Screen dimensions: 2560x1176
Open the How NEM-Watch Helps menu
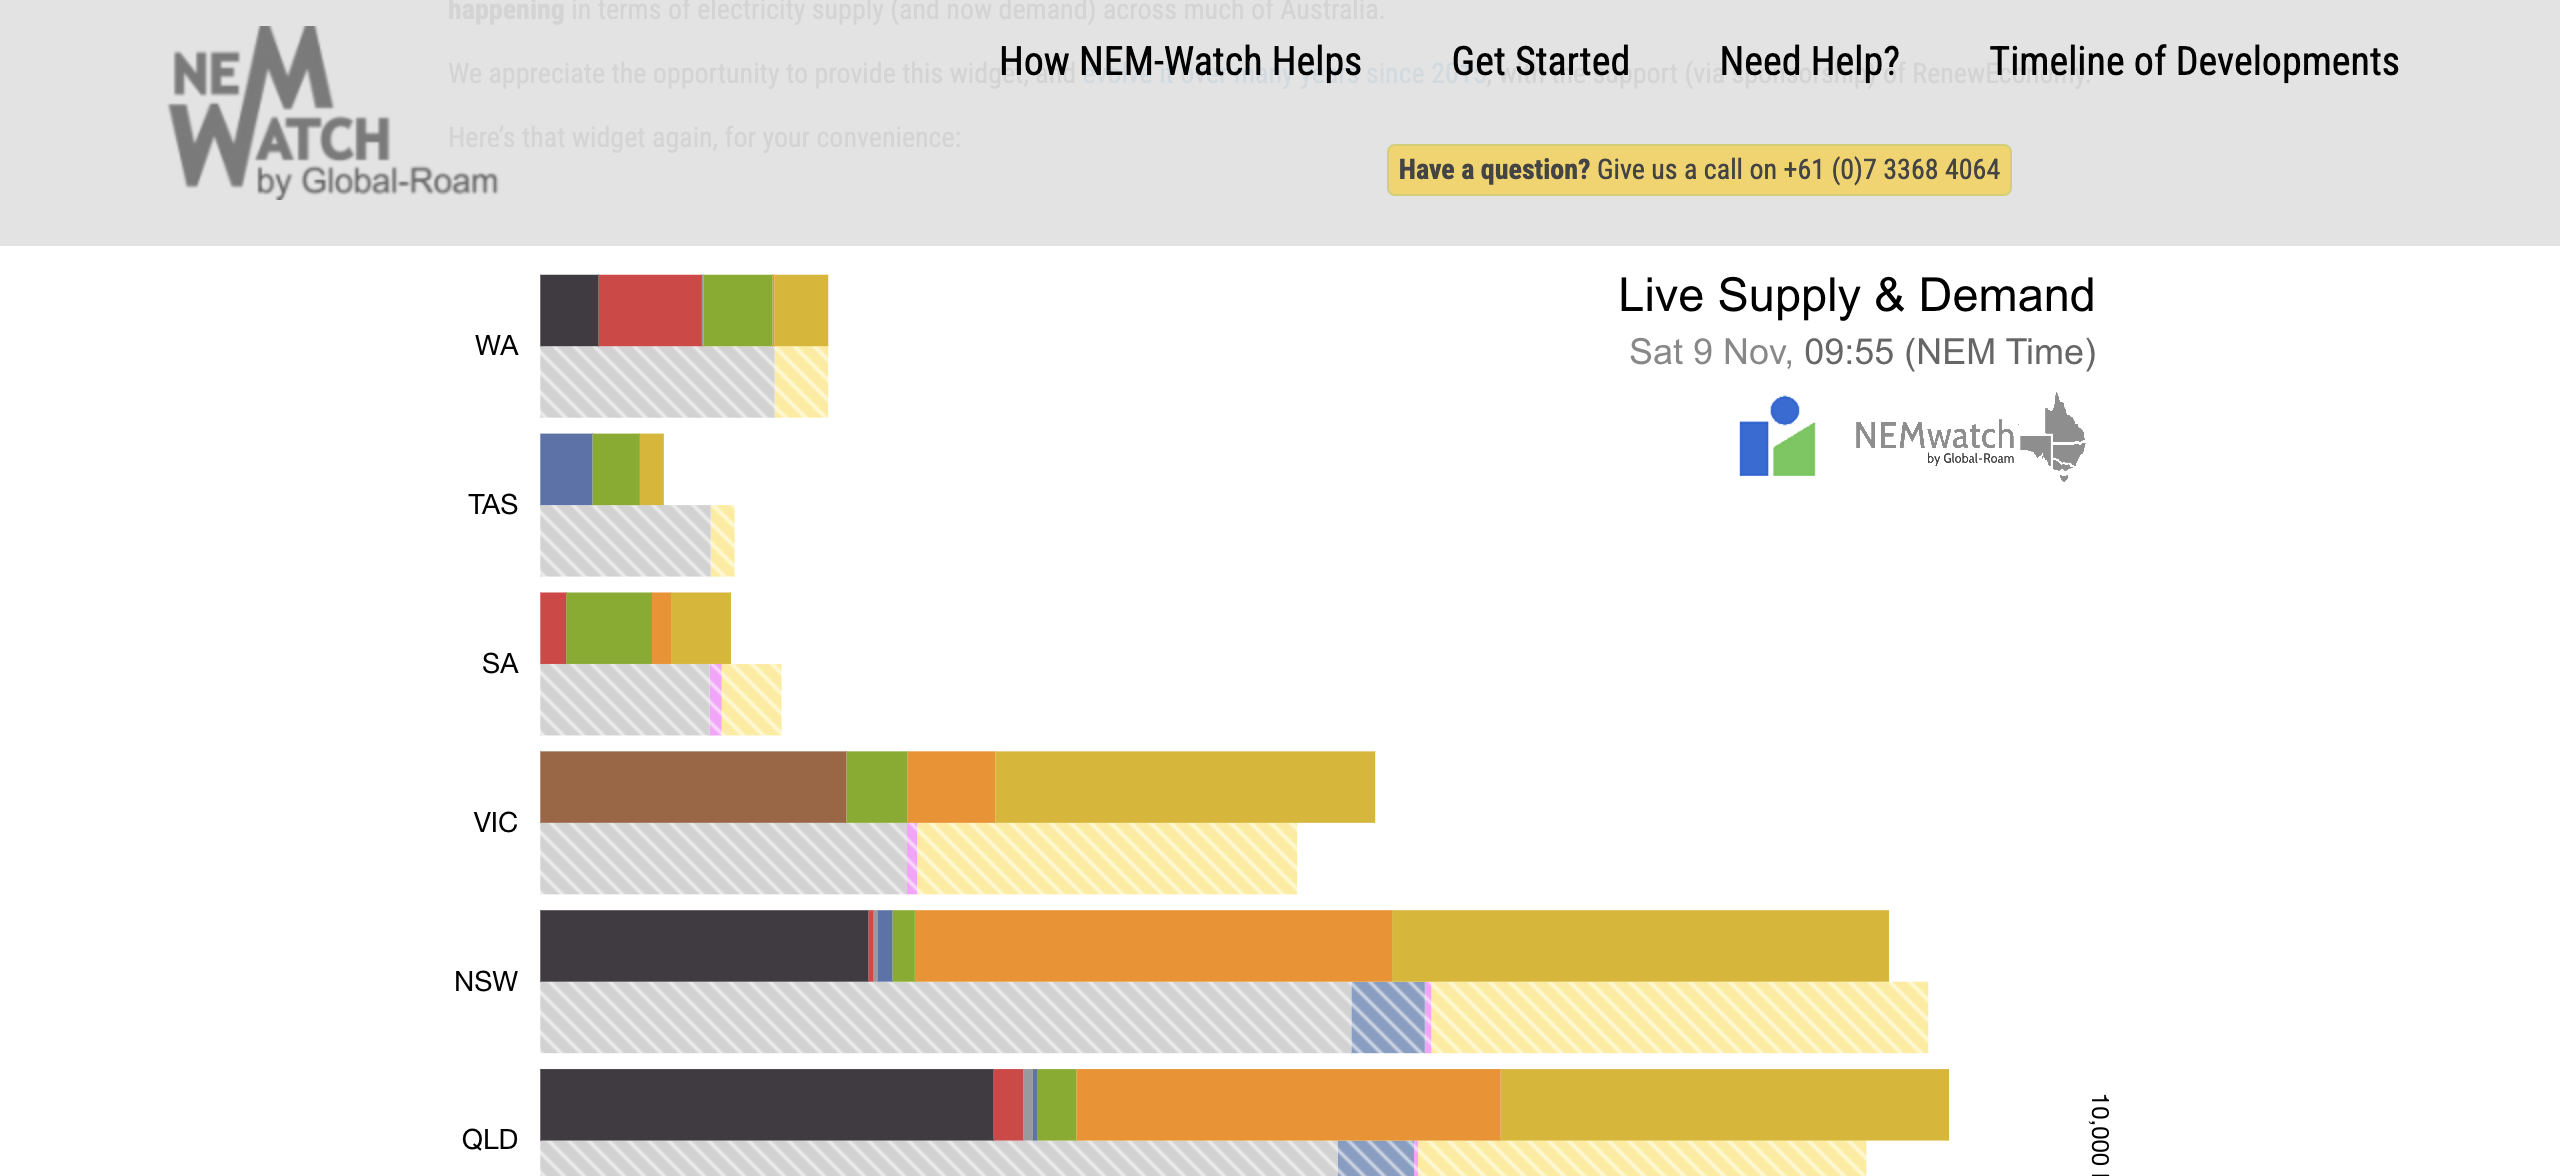tap(1180, 62)
